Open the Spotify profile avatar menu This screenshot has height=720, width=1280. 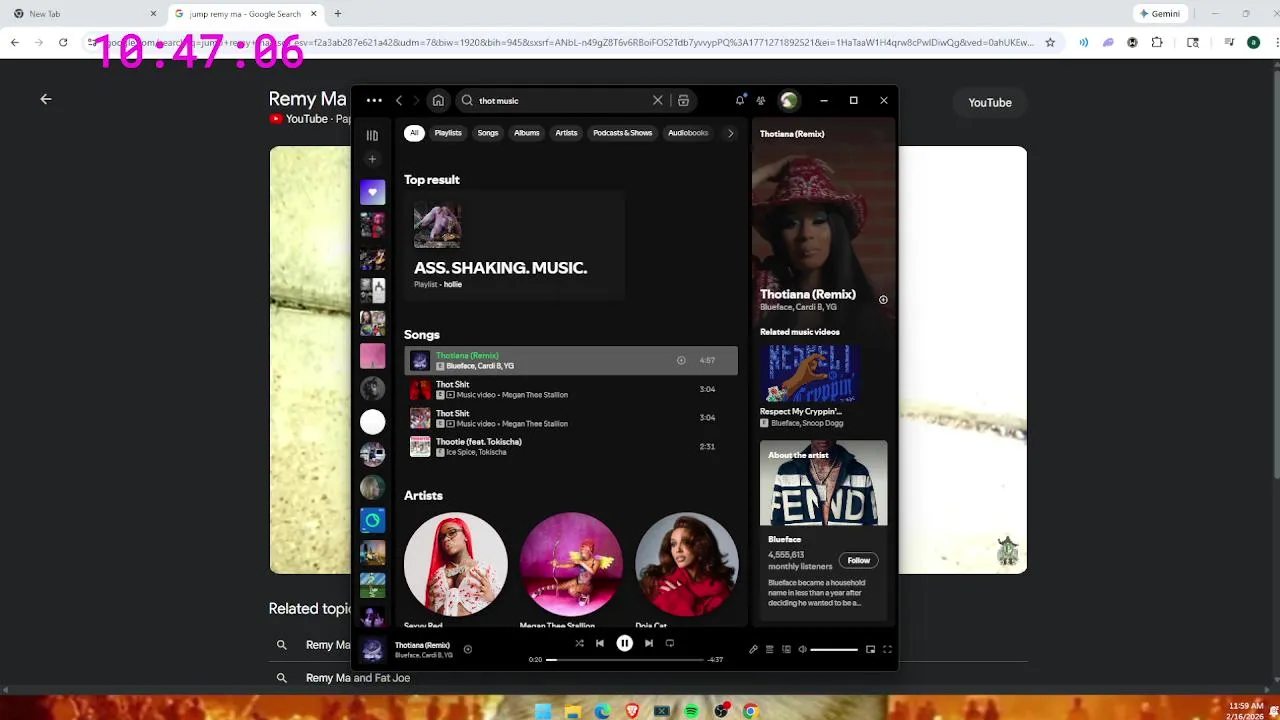pyautogui.click(x=789, y=100)
